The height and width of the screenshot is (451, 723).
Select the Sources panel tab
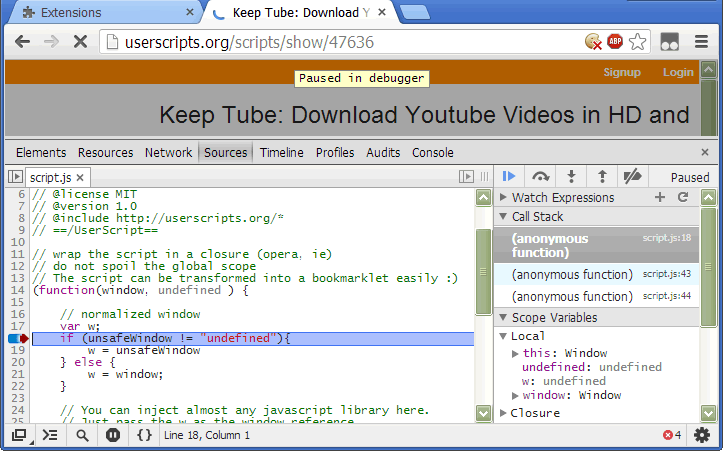pos(225,152)
